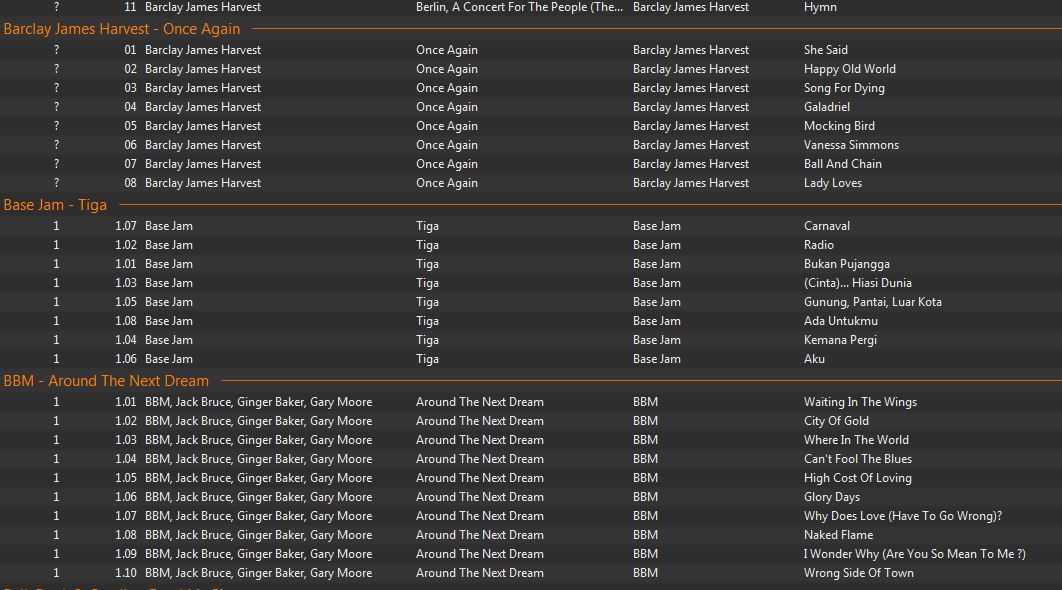This screenshot has height=590, width=1062.
Task: Click track number 05 in the Mocking Bird row
Action: coord(130,126)
